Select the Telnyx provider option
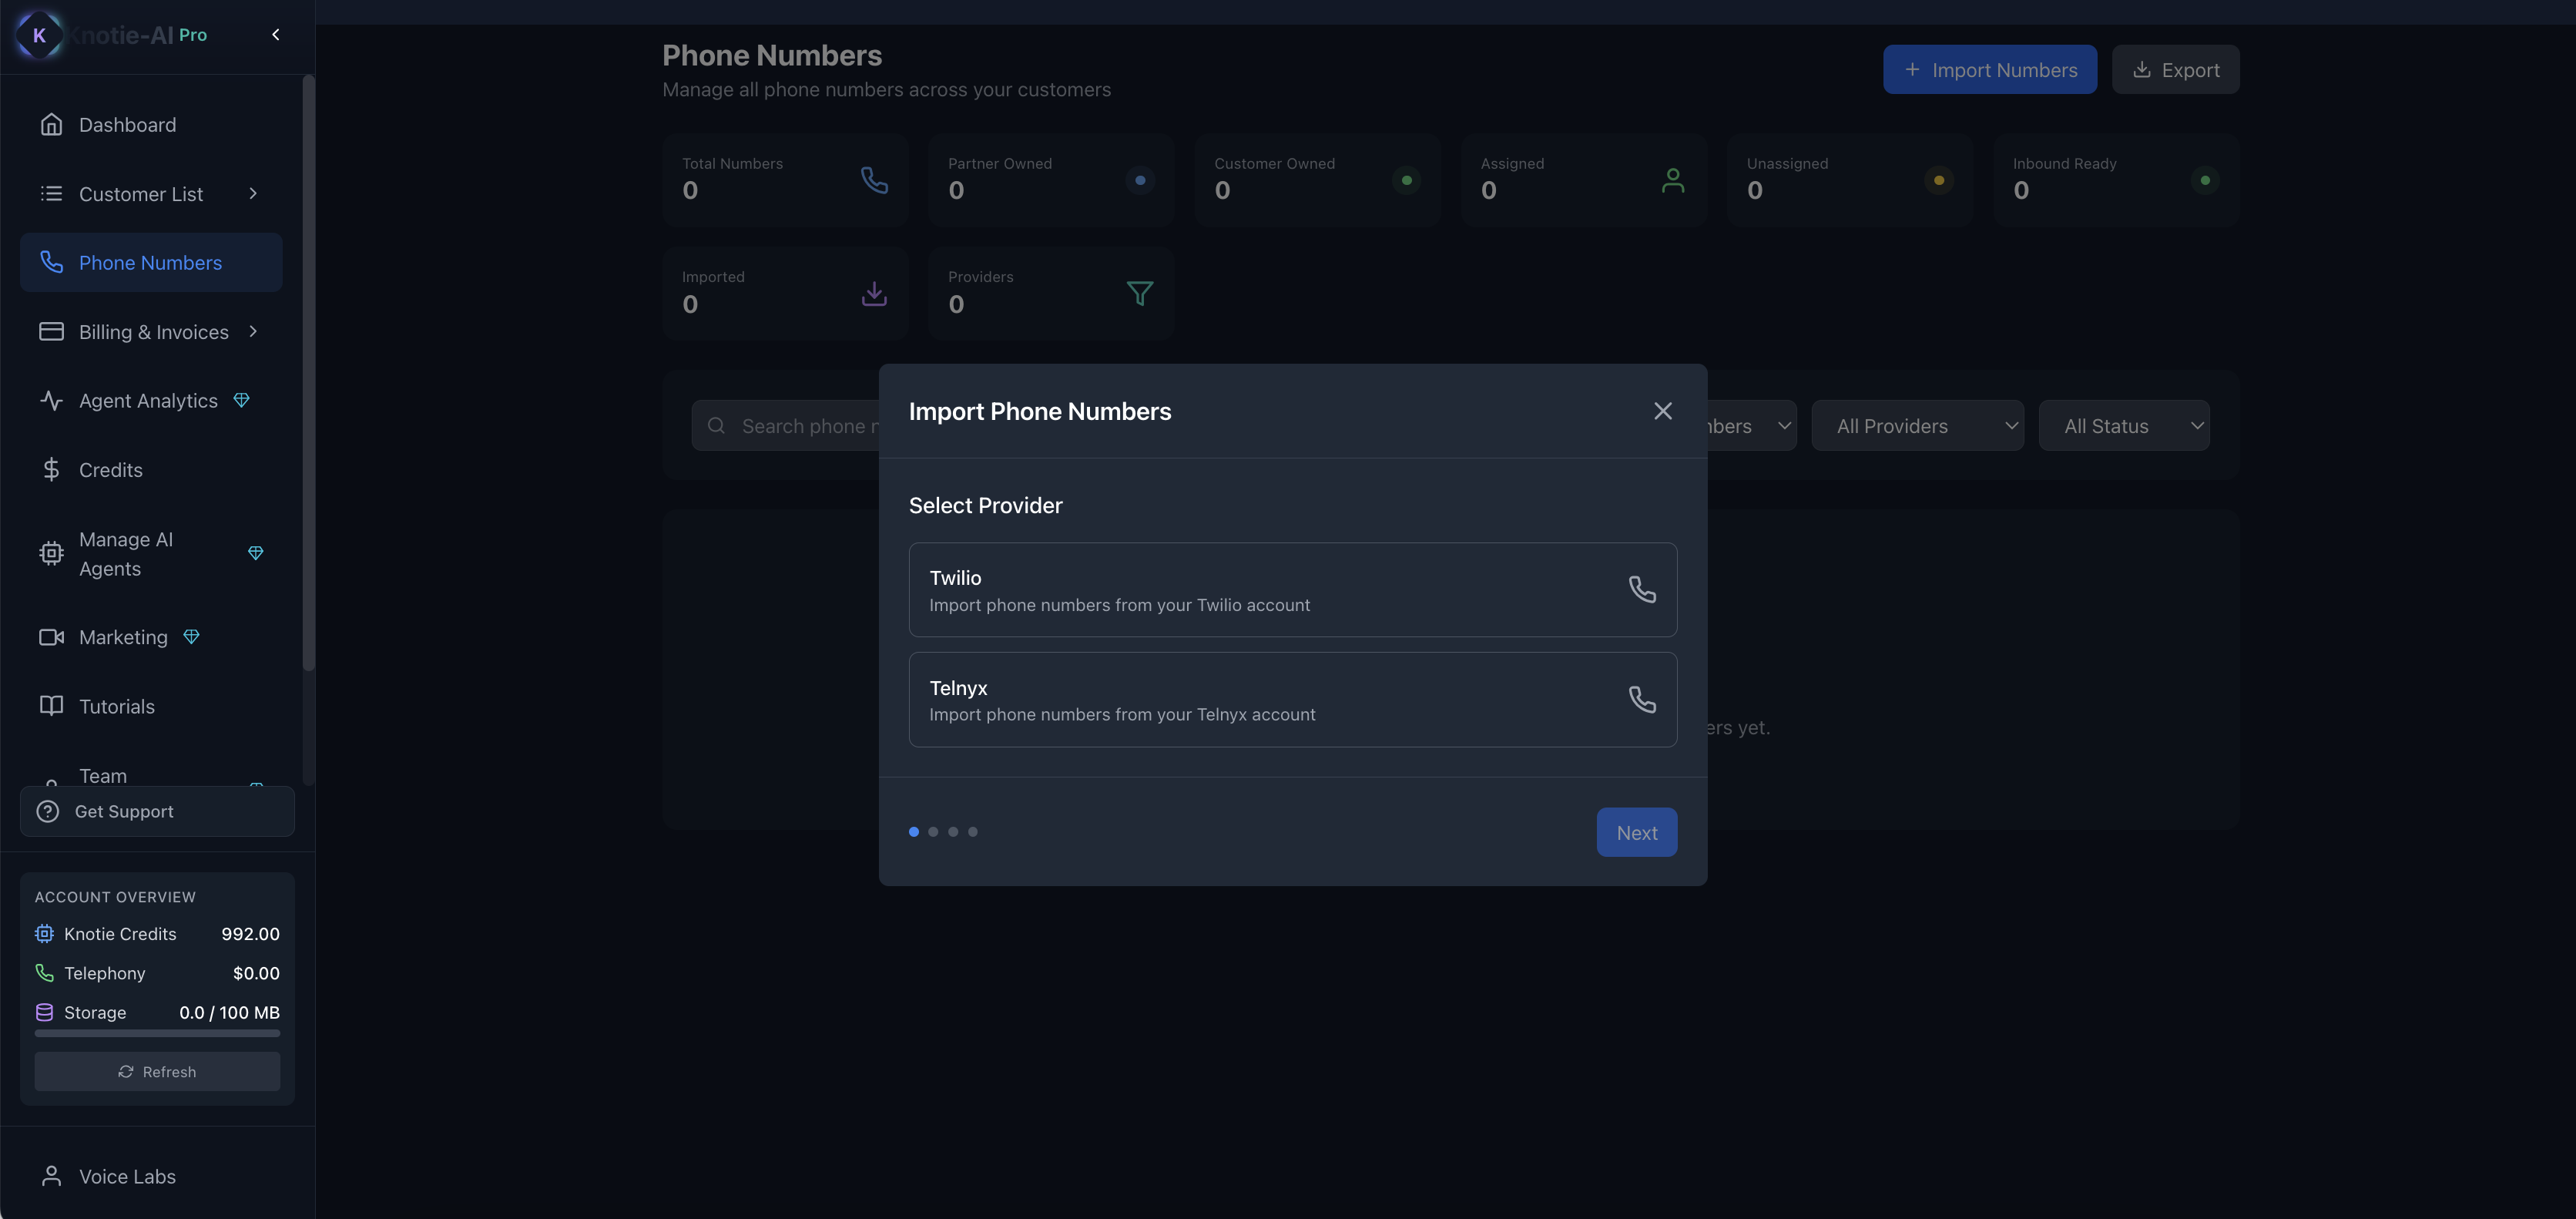Screen dimensions: 2576x1219 coord(1291,700)
